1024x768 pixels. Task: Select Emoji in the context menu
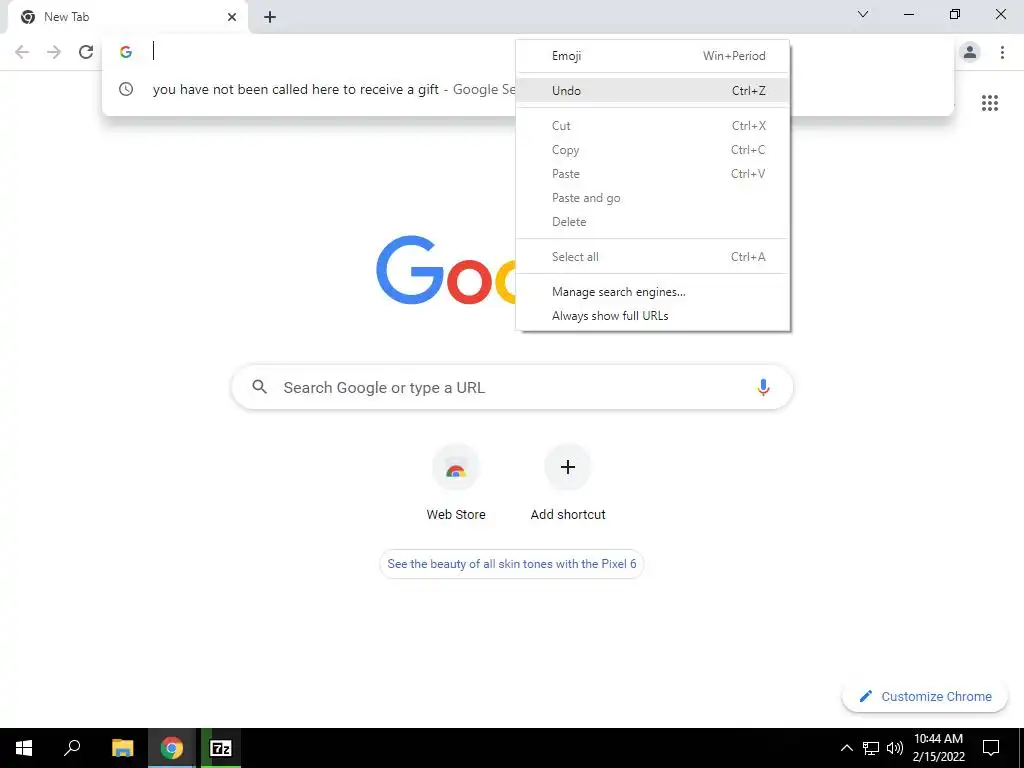click(653, 56)
